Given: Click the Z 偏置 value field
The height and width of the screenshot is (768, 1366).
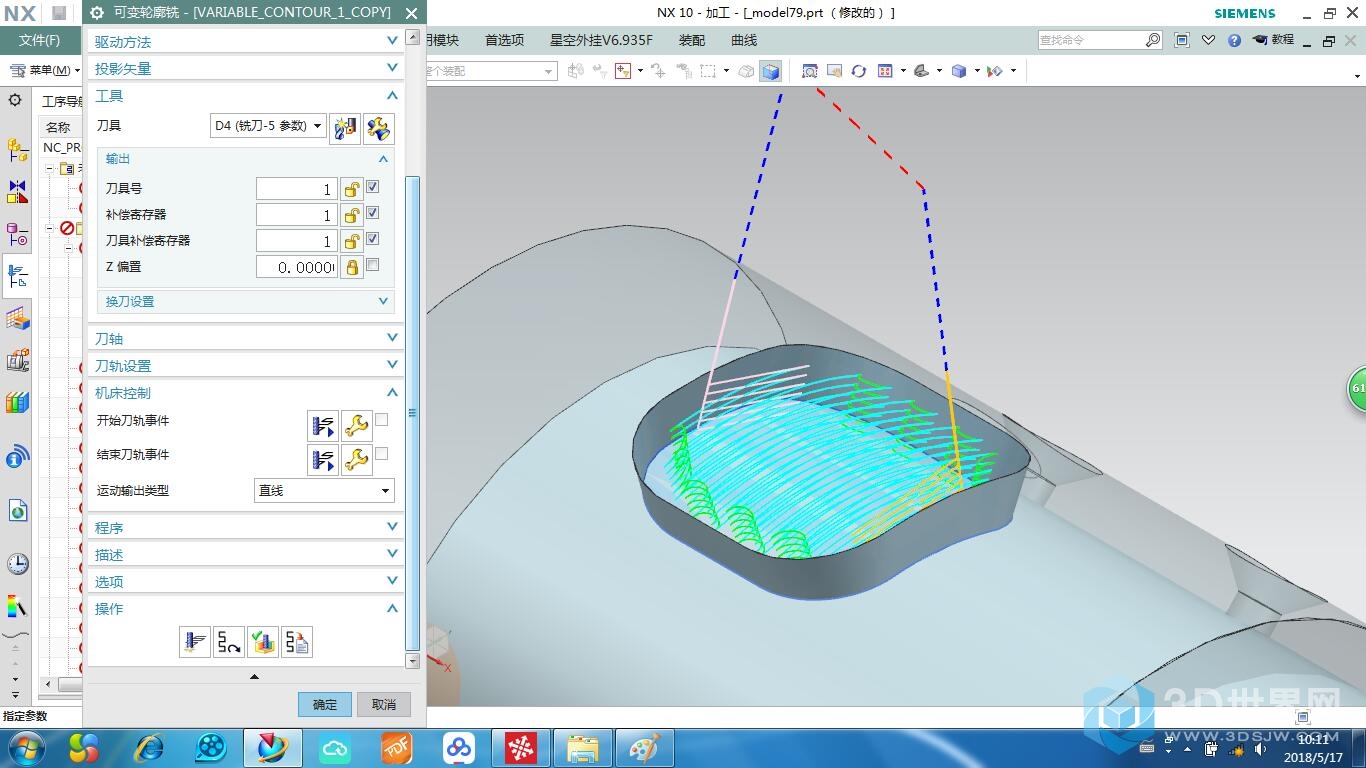Looking at the screenshot, I should pyautogui.click(x=296, y=267).
